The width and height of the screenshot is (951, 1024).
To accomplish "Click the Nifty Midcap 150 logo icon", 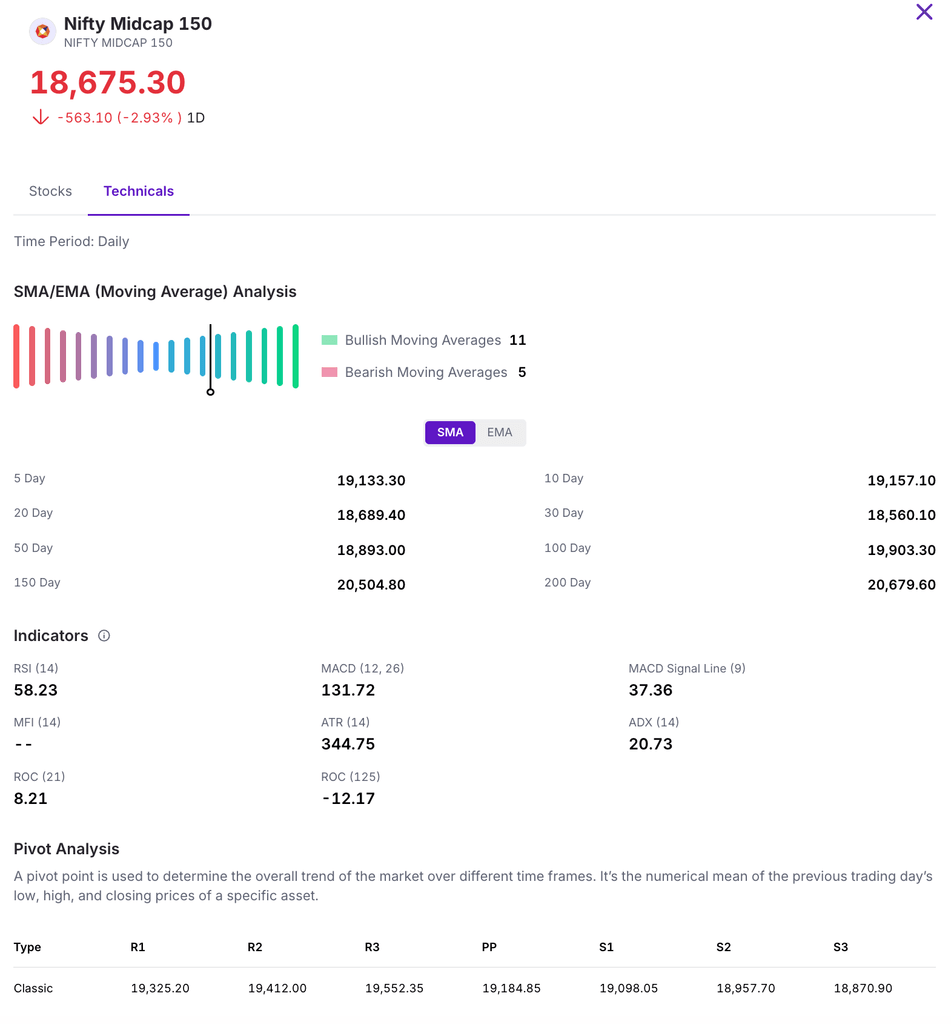I will (42, 32).
